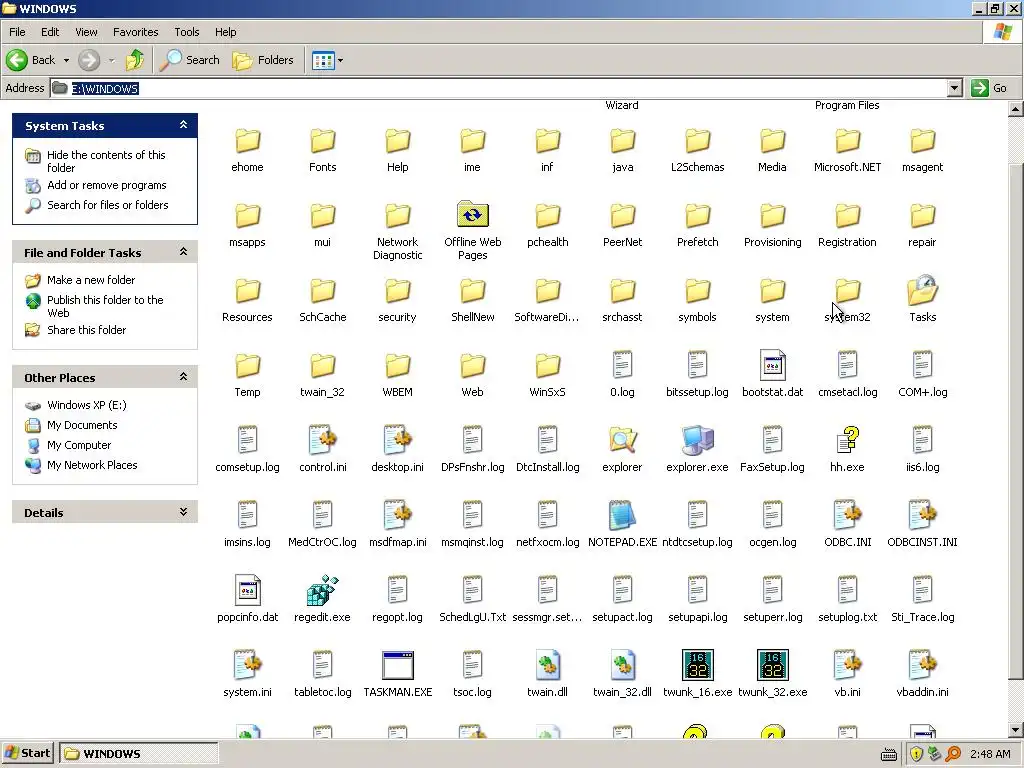Open Windows XP (E:) in Other Places
Viewport: 1024px width, 768px height.
[x=86, y=405]
